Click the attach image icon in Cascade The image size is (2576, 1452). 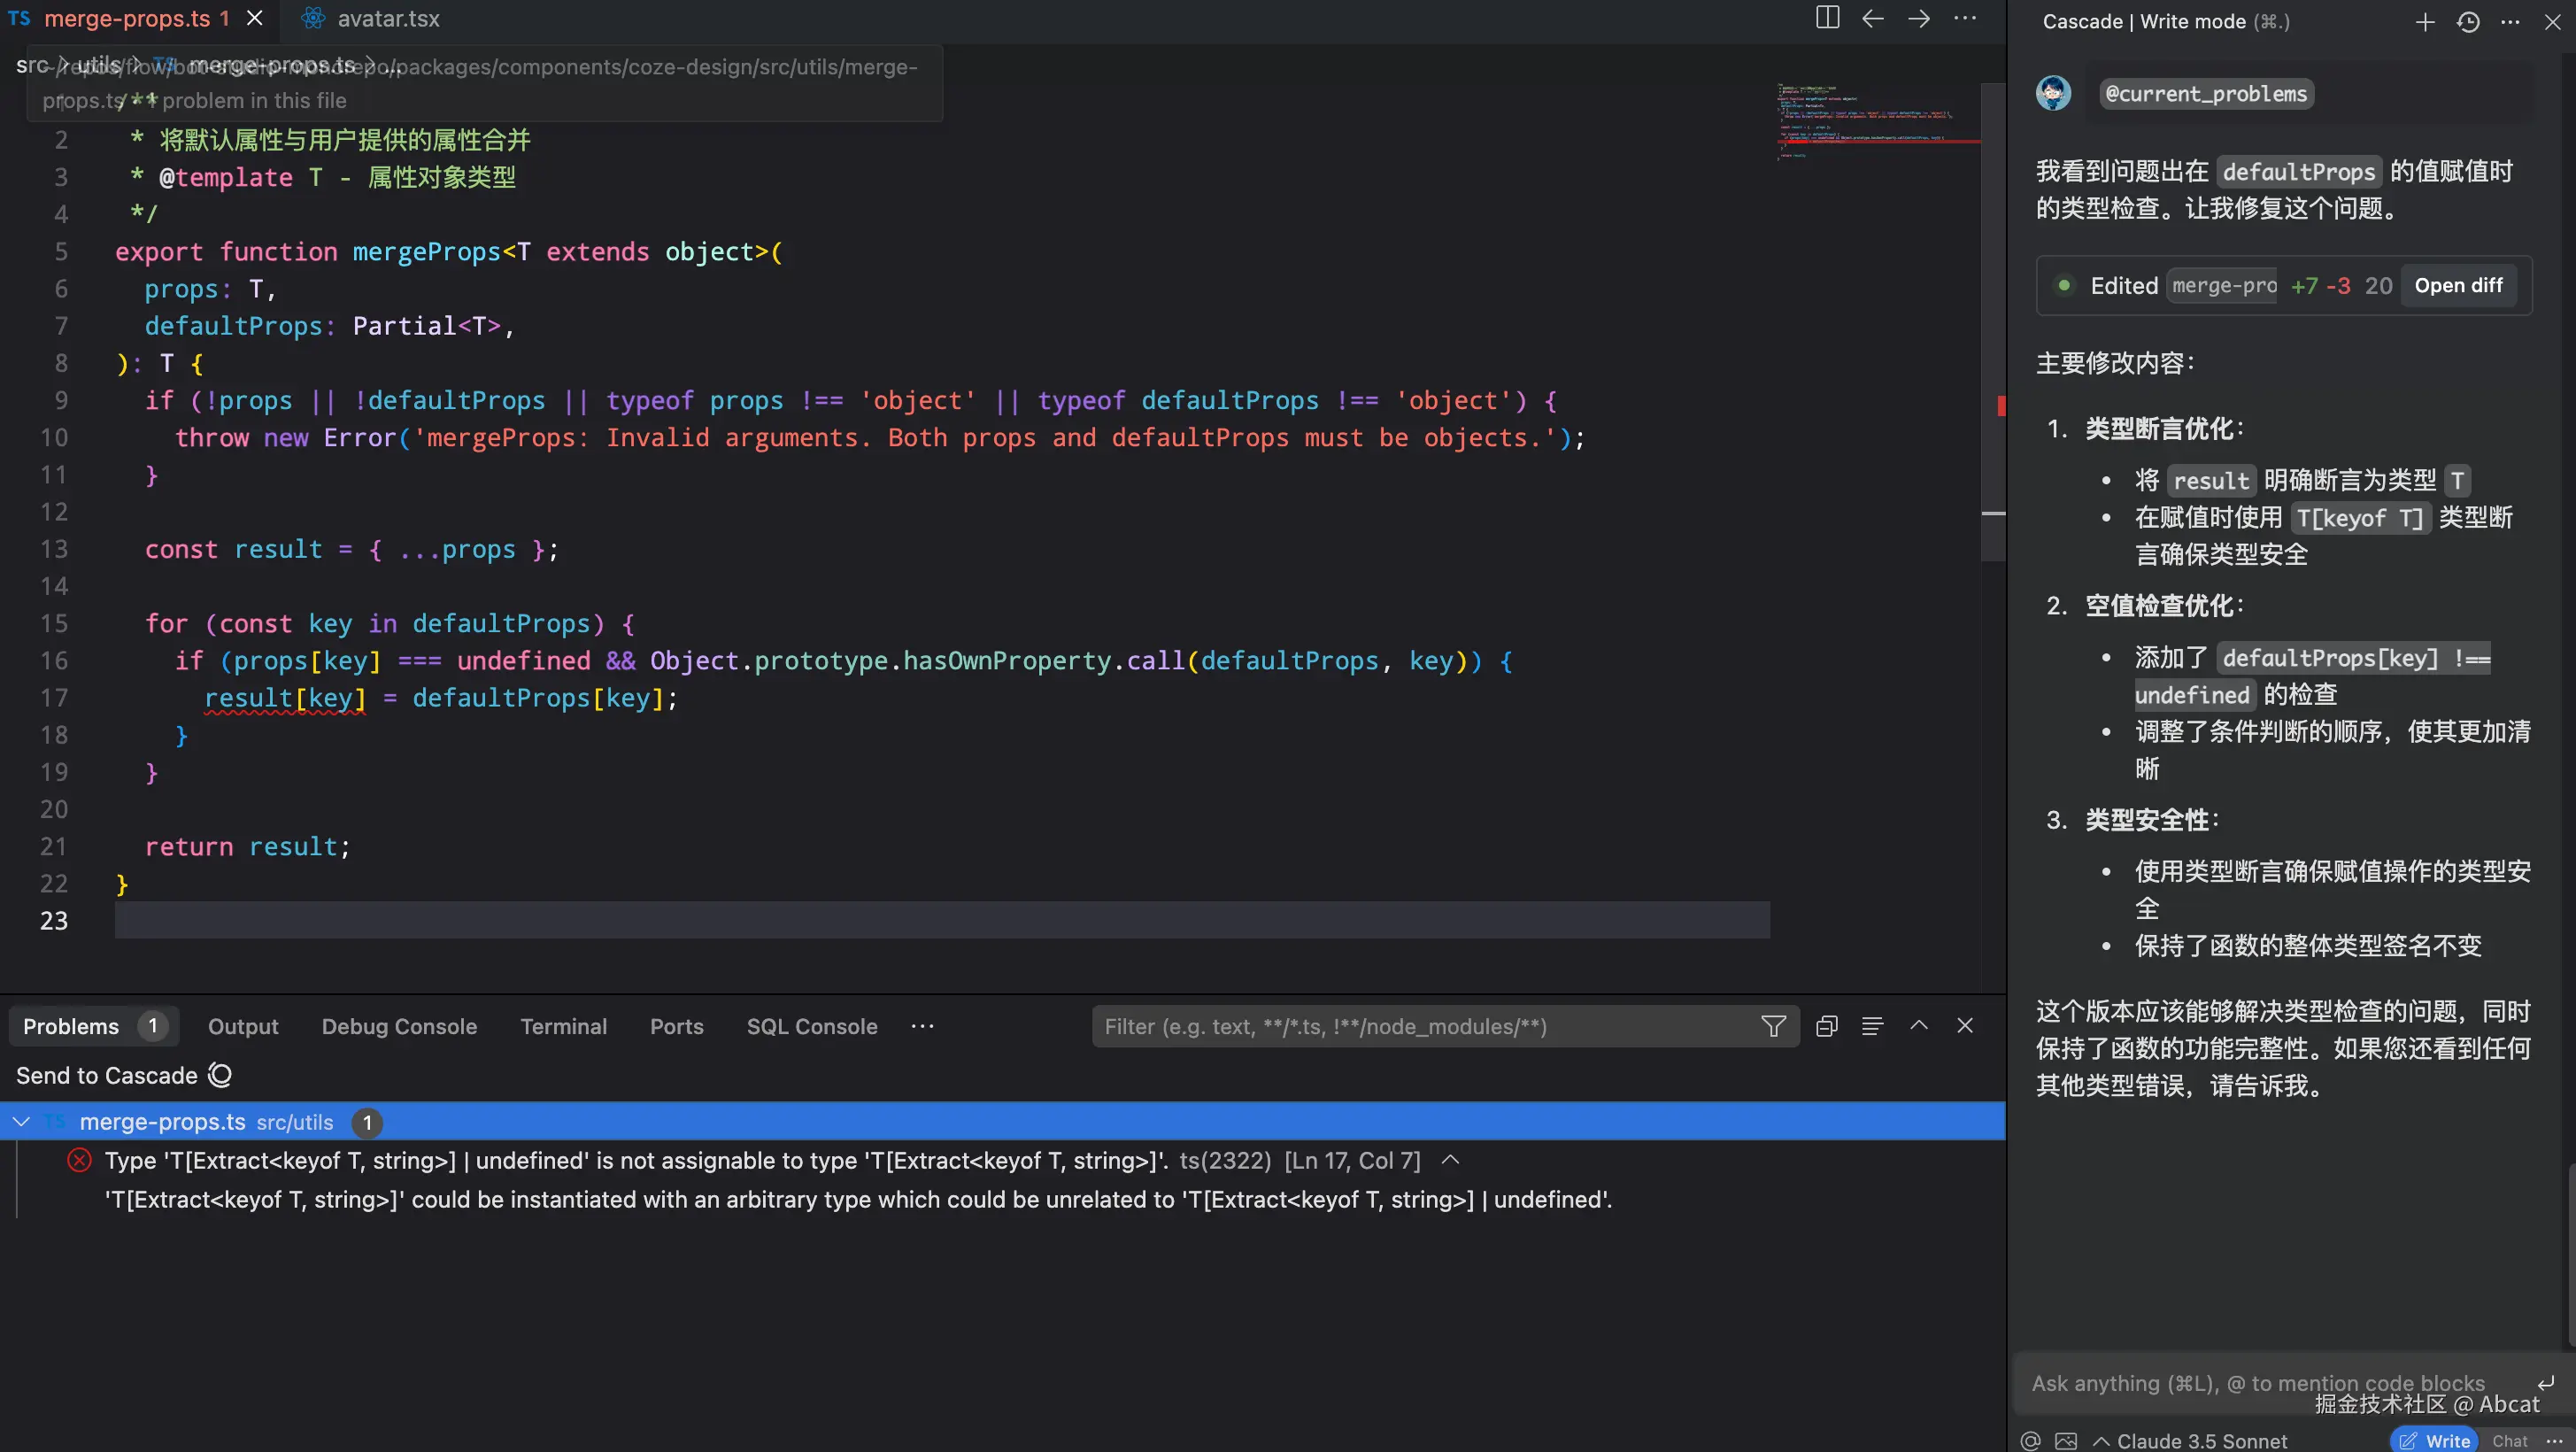[2066, 1440]
